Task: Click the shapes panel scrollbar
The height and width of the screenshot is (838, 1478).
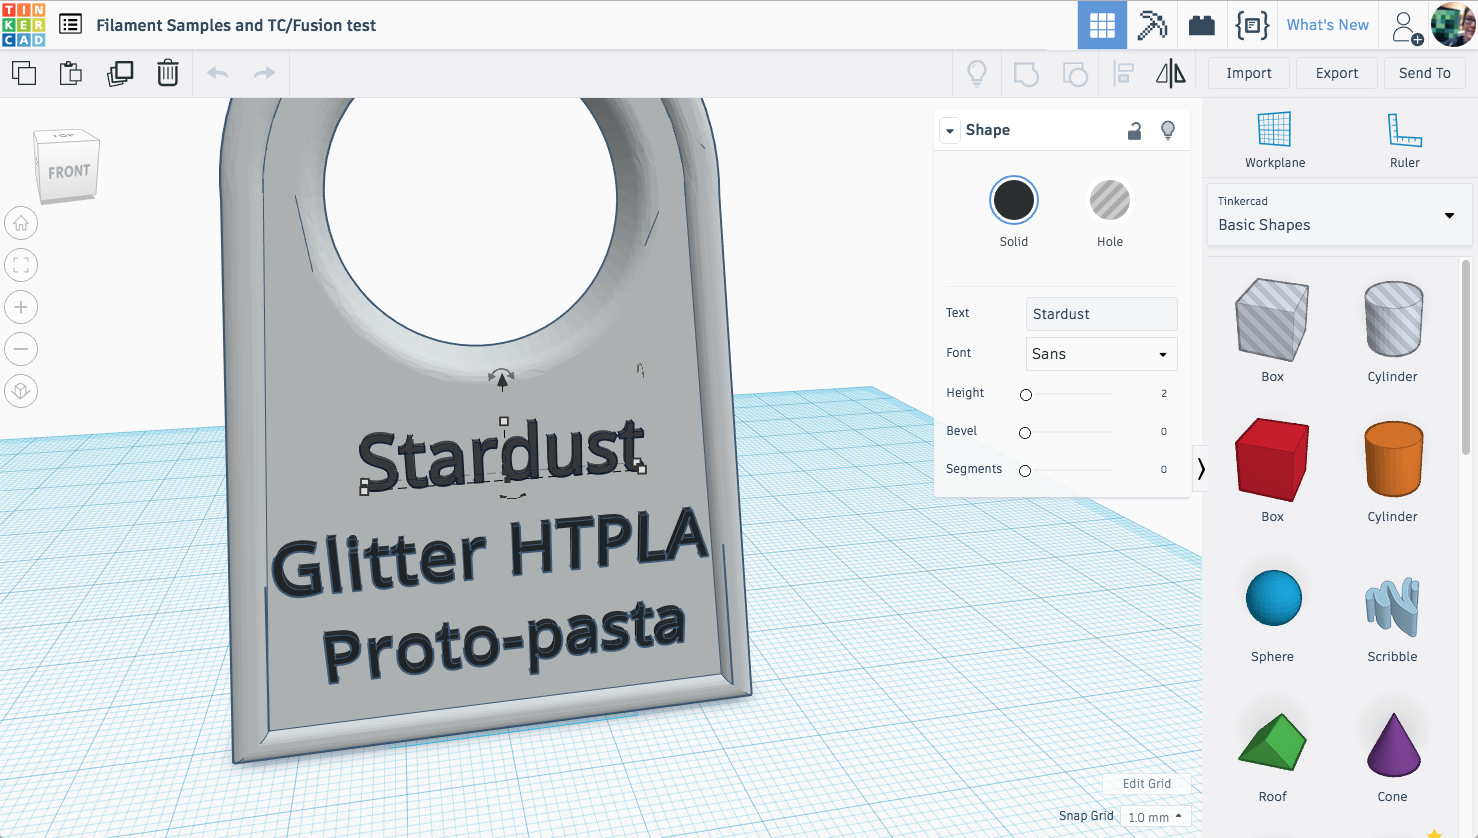Action: pyautogui.click(x=1467, y=356)
